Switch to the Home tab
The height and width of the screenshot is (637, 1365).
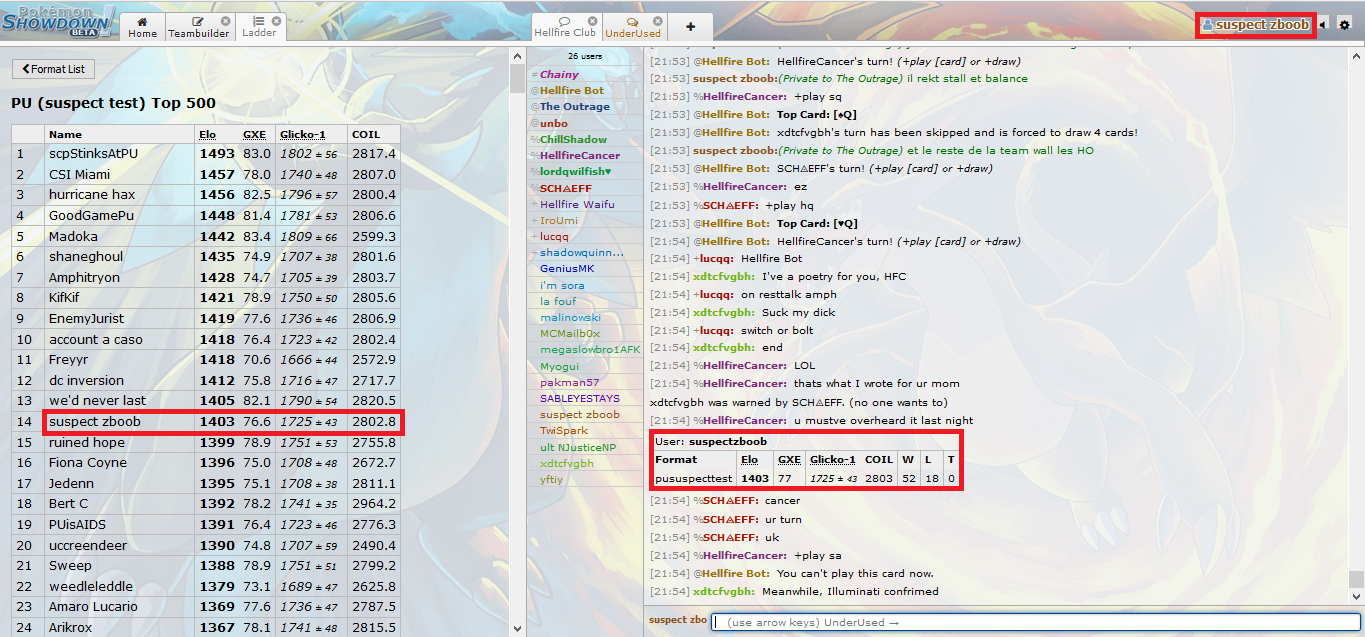[x=142, y=27]
